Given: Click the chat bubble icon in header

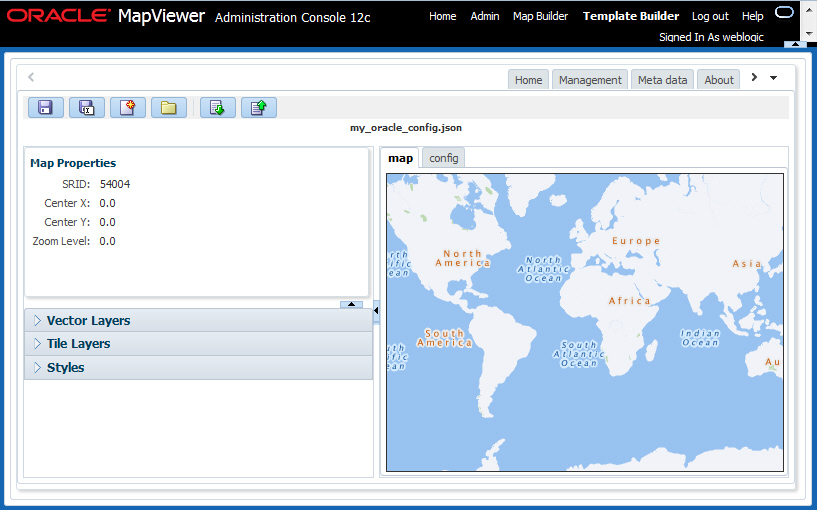Looking at the screenshot, I should coord(784,12).
